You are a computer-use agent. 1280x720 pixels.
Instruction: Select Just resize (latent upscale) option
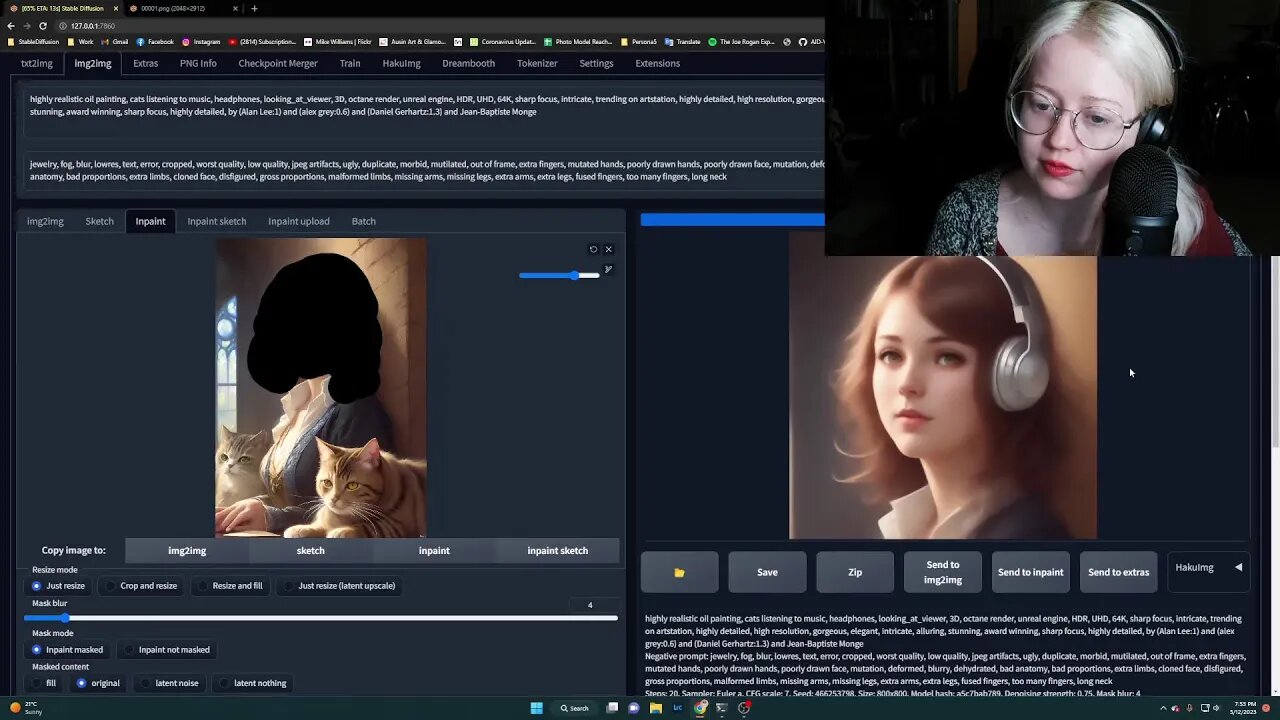click(340, 586)
